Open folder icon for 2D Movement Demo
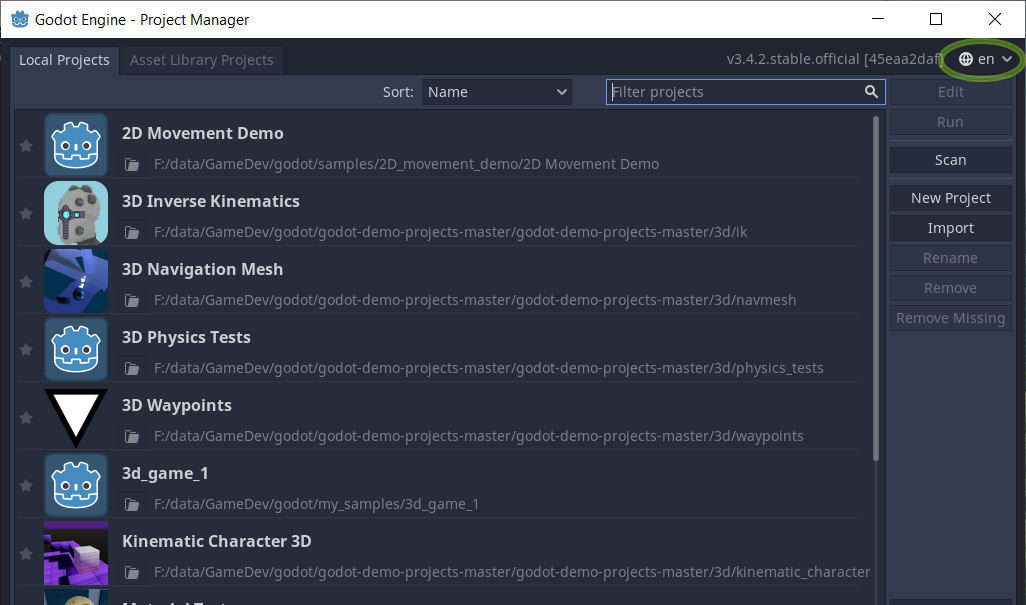This screenshot has width=1026, height=605. tap(132, 164)
